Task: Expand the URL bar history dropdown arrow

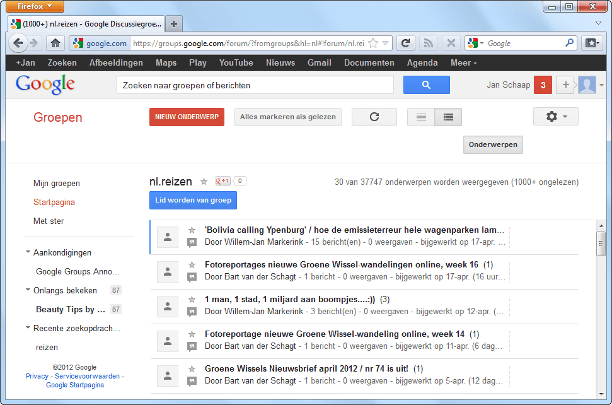Action: pos(386,43)
